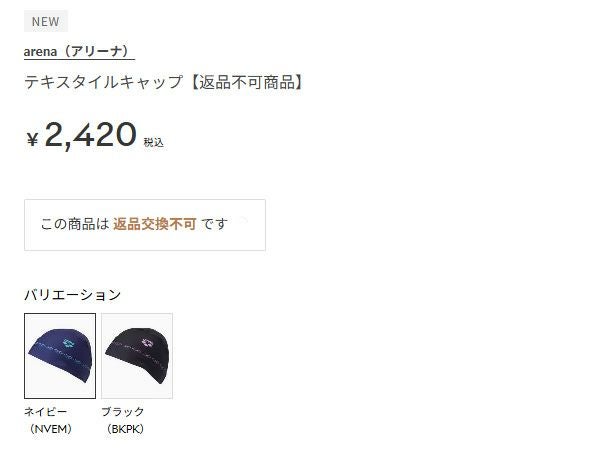Click the (BKPK) color code
The width and height of the screenshot is (600, 450).
[x=125, y=429]
